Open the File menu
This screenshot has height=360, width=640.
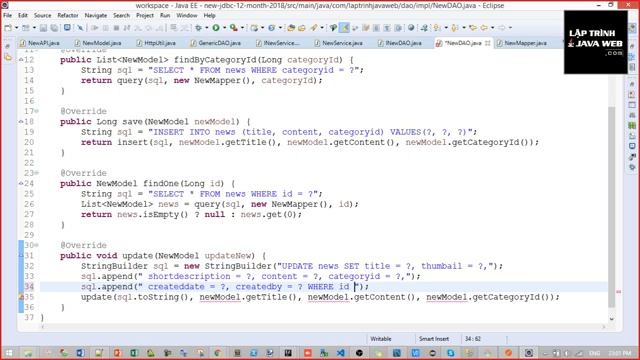[7, 16]
